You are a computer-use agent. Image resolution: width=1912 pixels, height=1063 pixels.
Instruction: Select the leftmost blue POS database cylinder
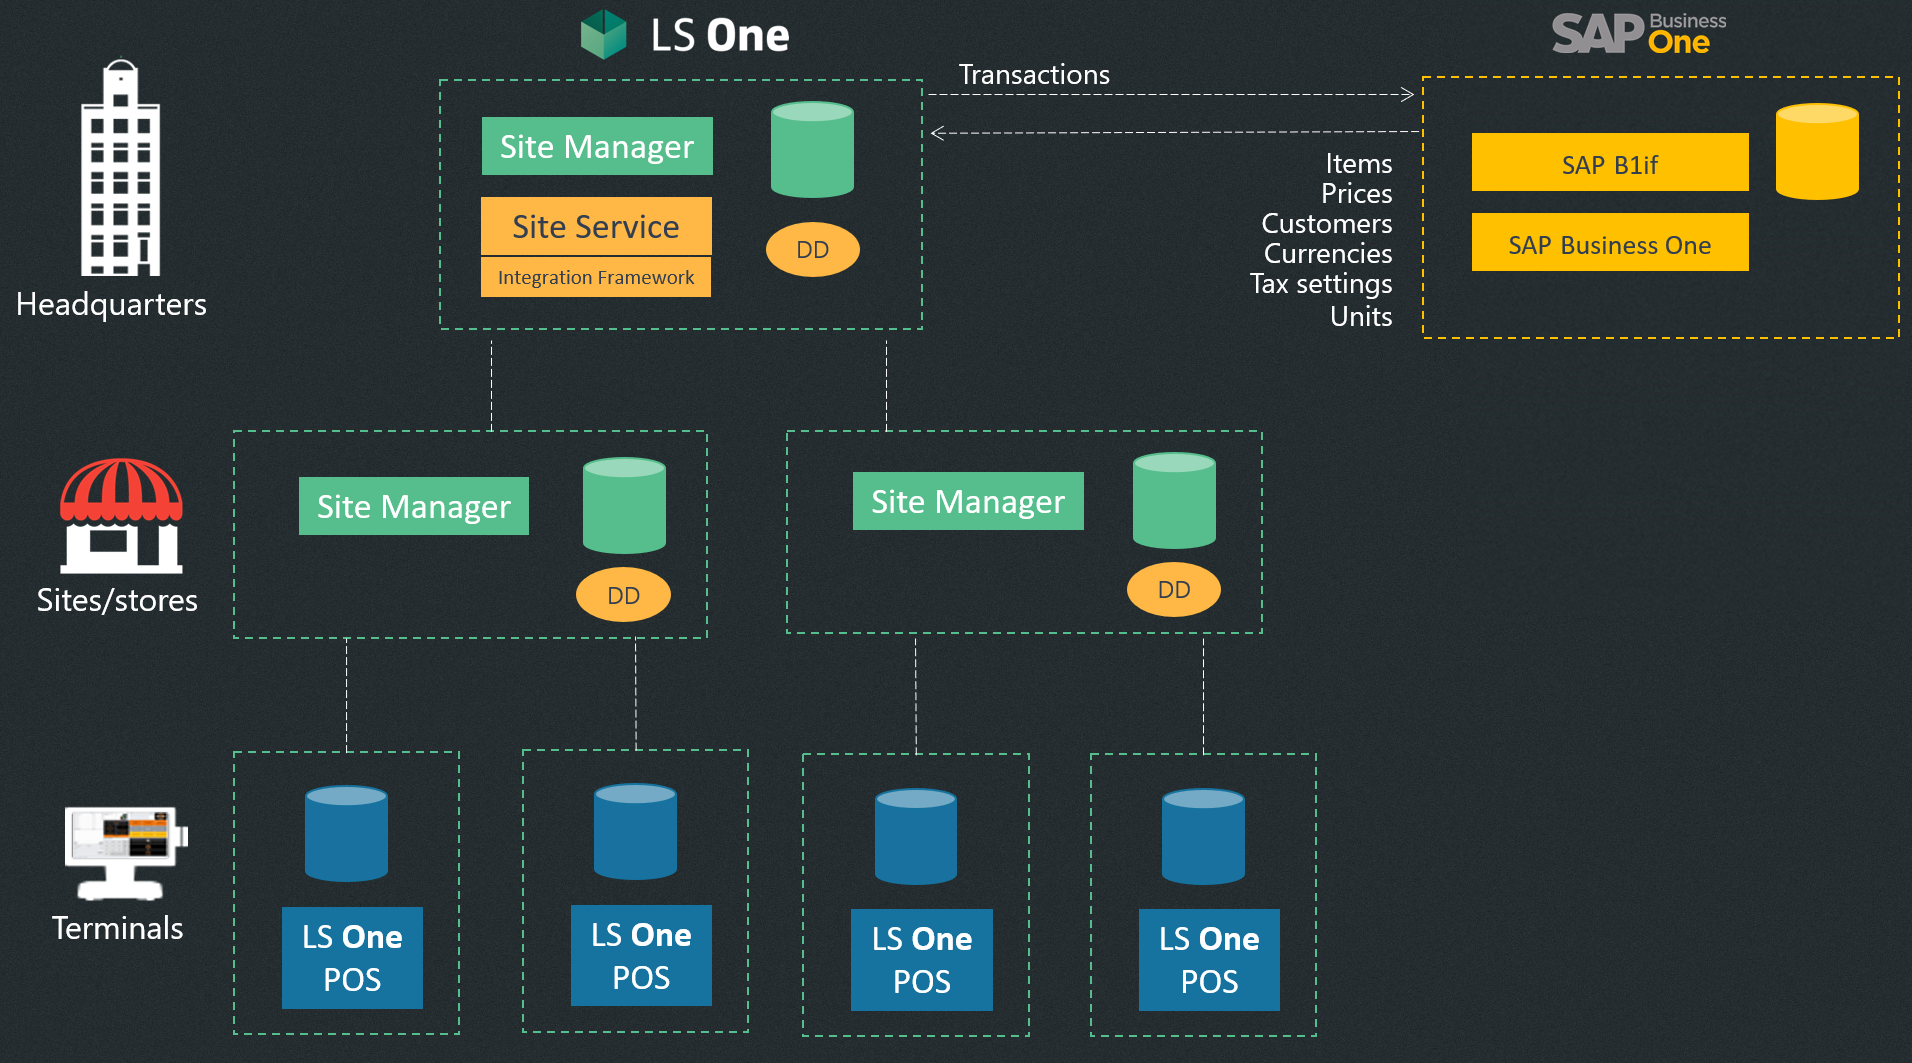point(345,835)
